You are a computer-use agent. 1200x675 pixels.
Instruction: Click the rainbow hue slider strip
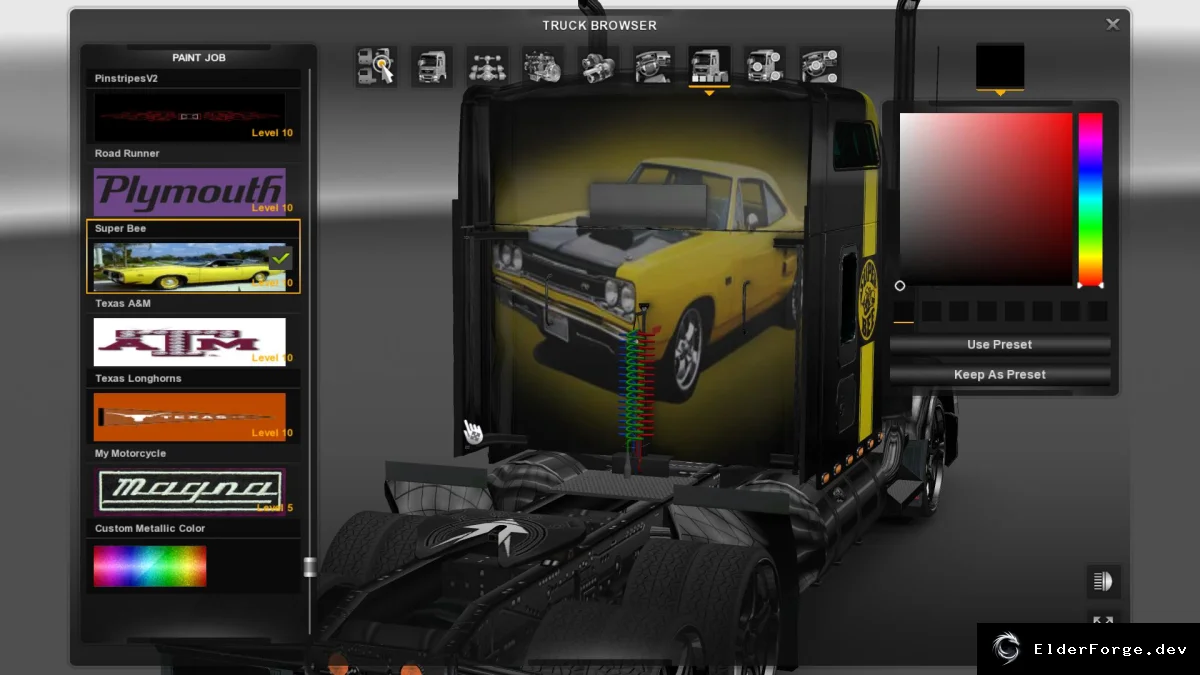click(x=1090, y=200)
